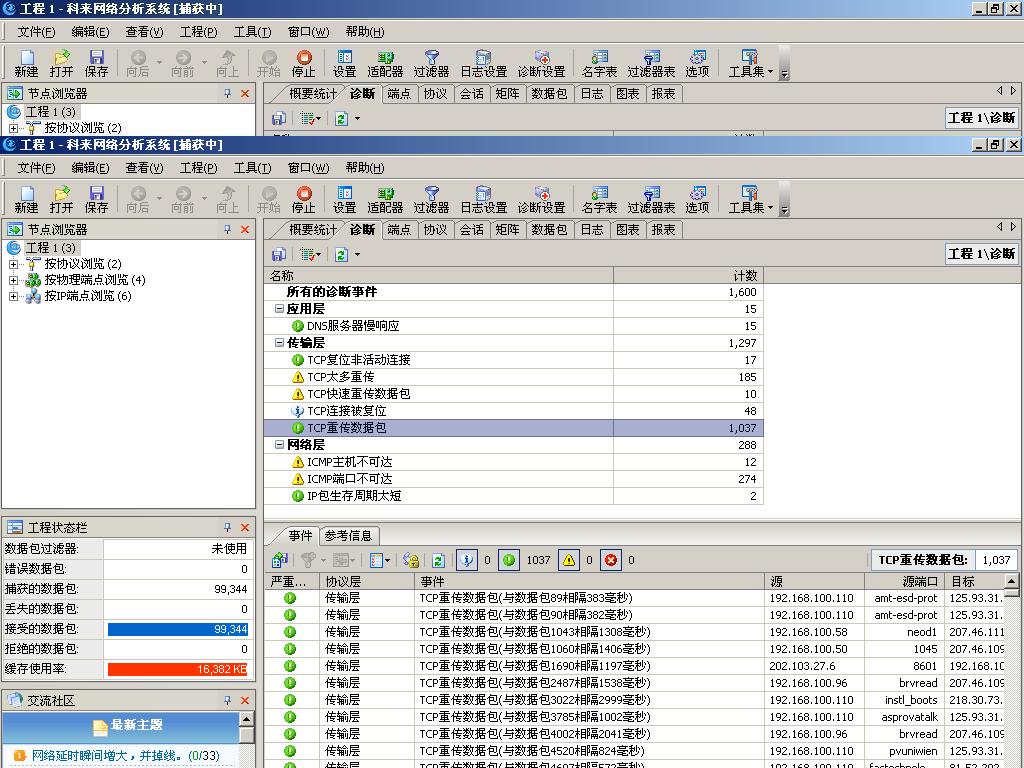
Task: Toggle the red error severity filter
Action: pyautogui.click(x=611, y=560)
